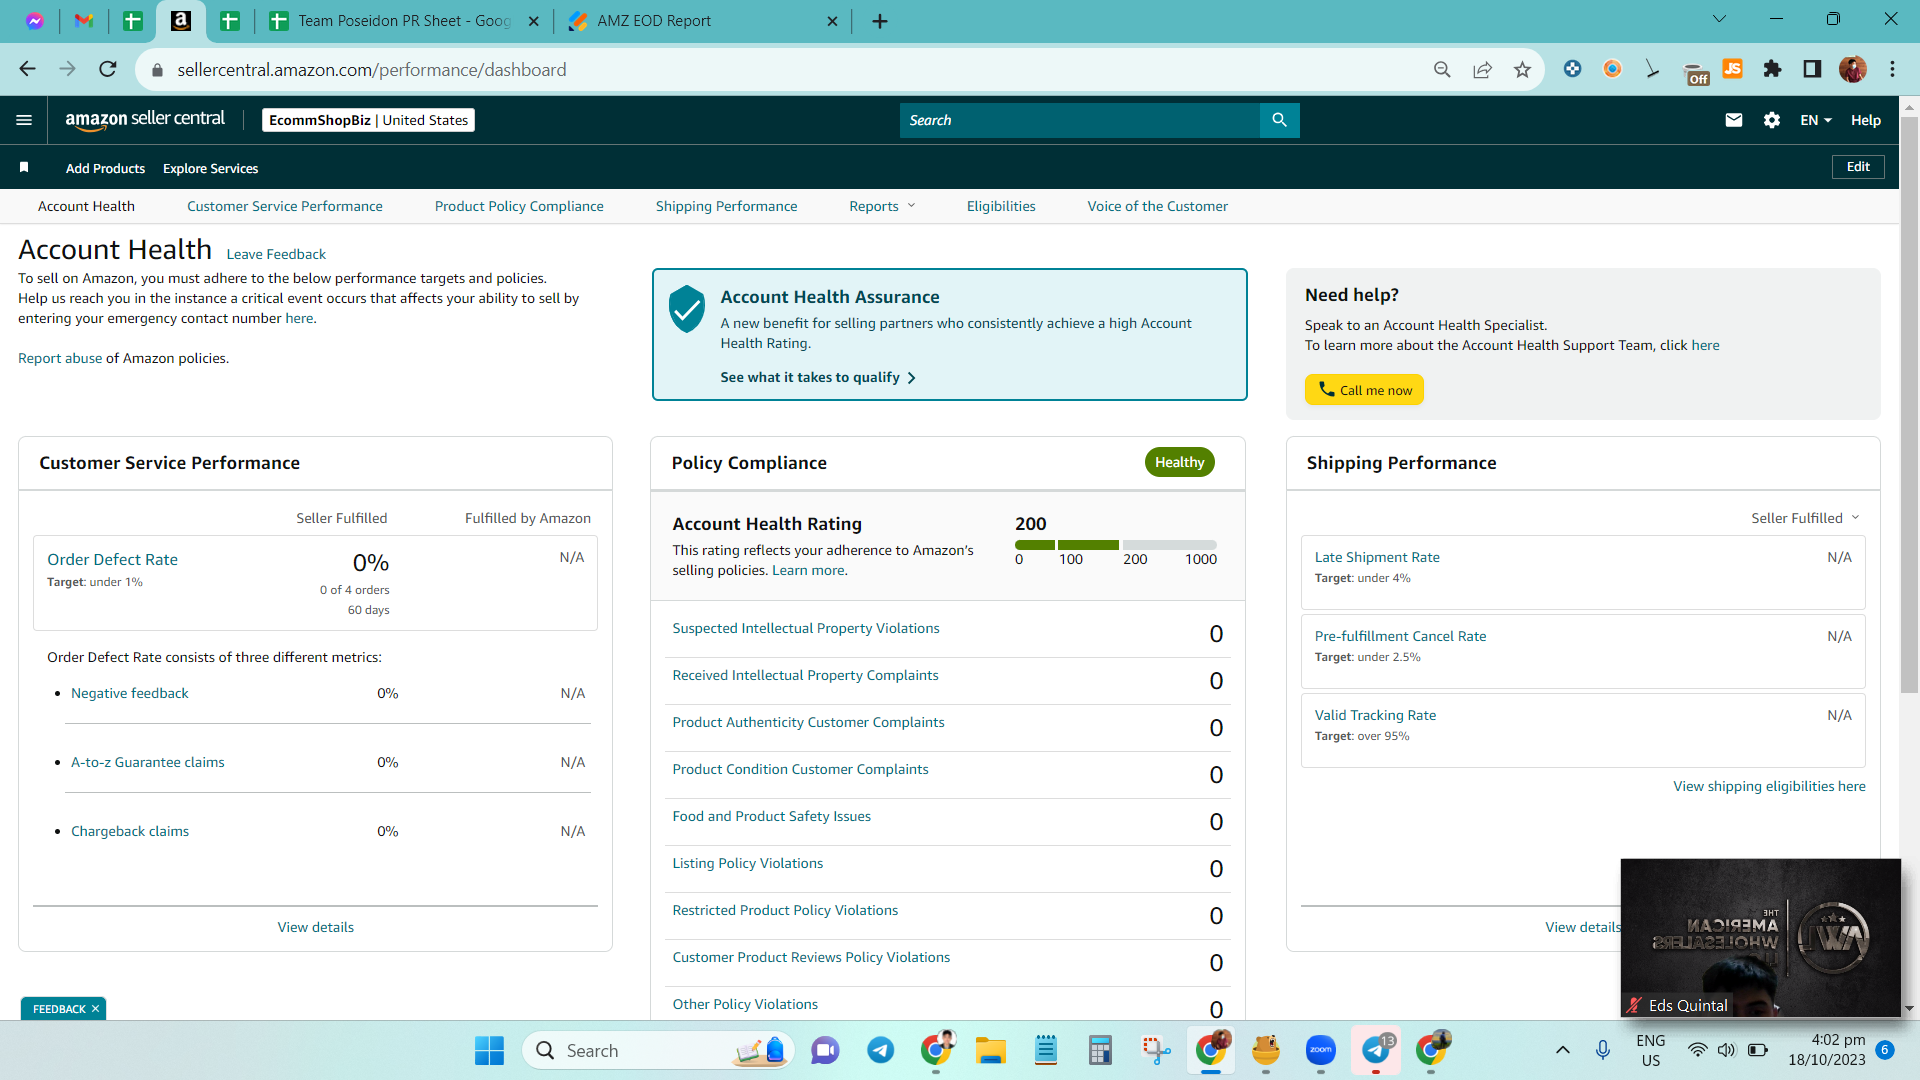
Task: Open the Eligibilities tab
Action: click(x=1001, y=206)
